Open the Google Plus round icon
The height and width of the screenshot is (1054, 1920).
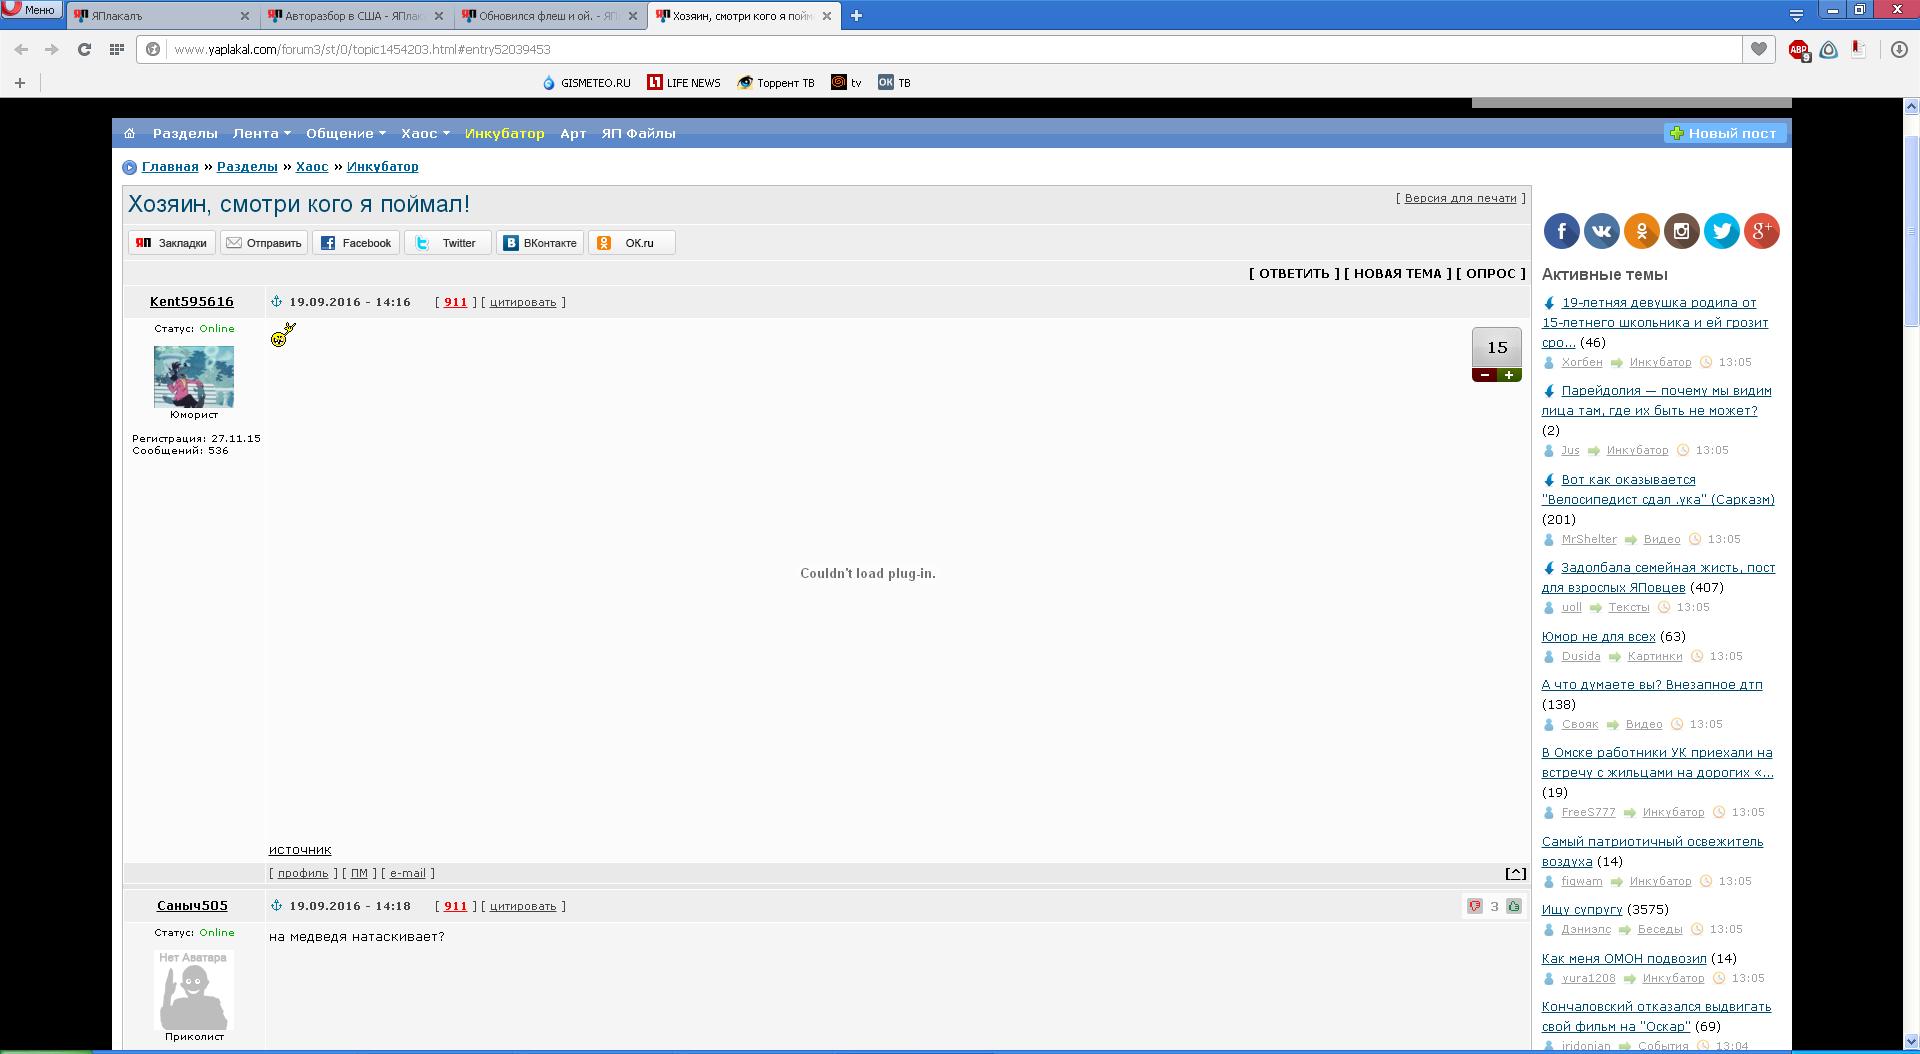click(1761, 231)
